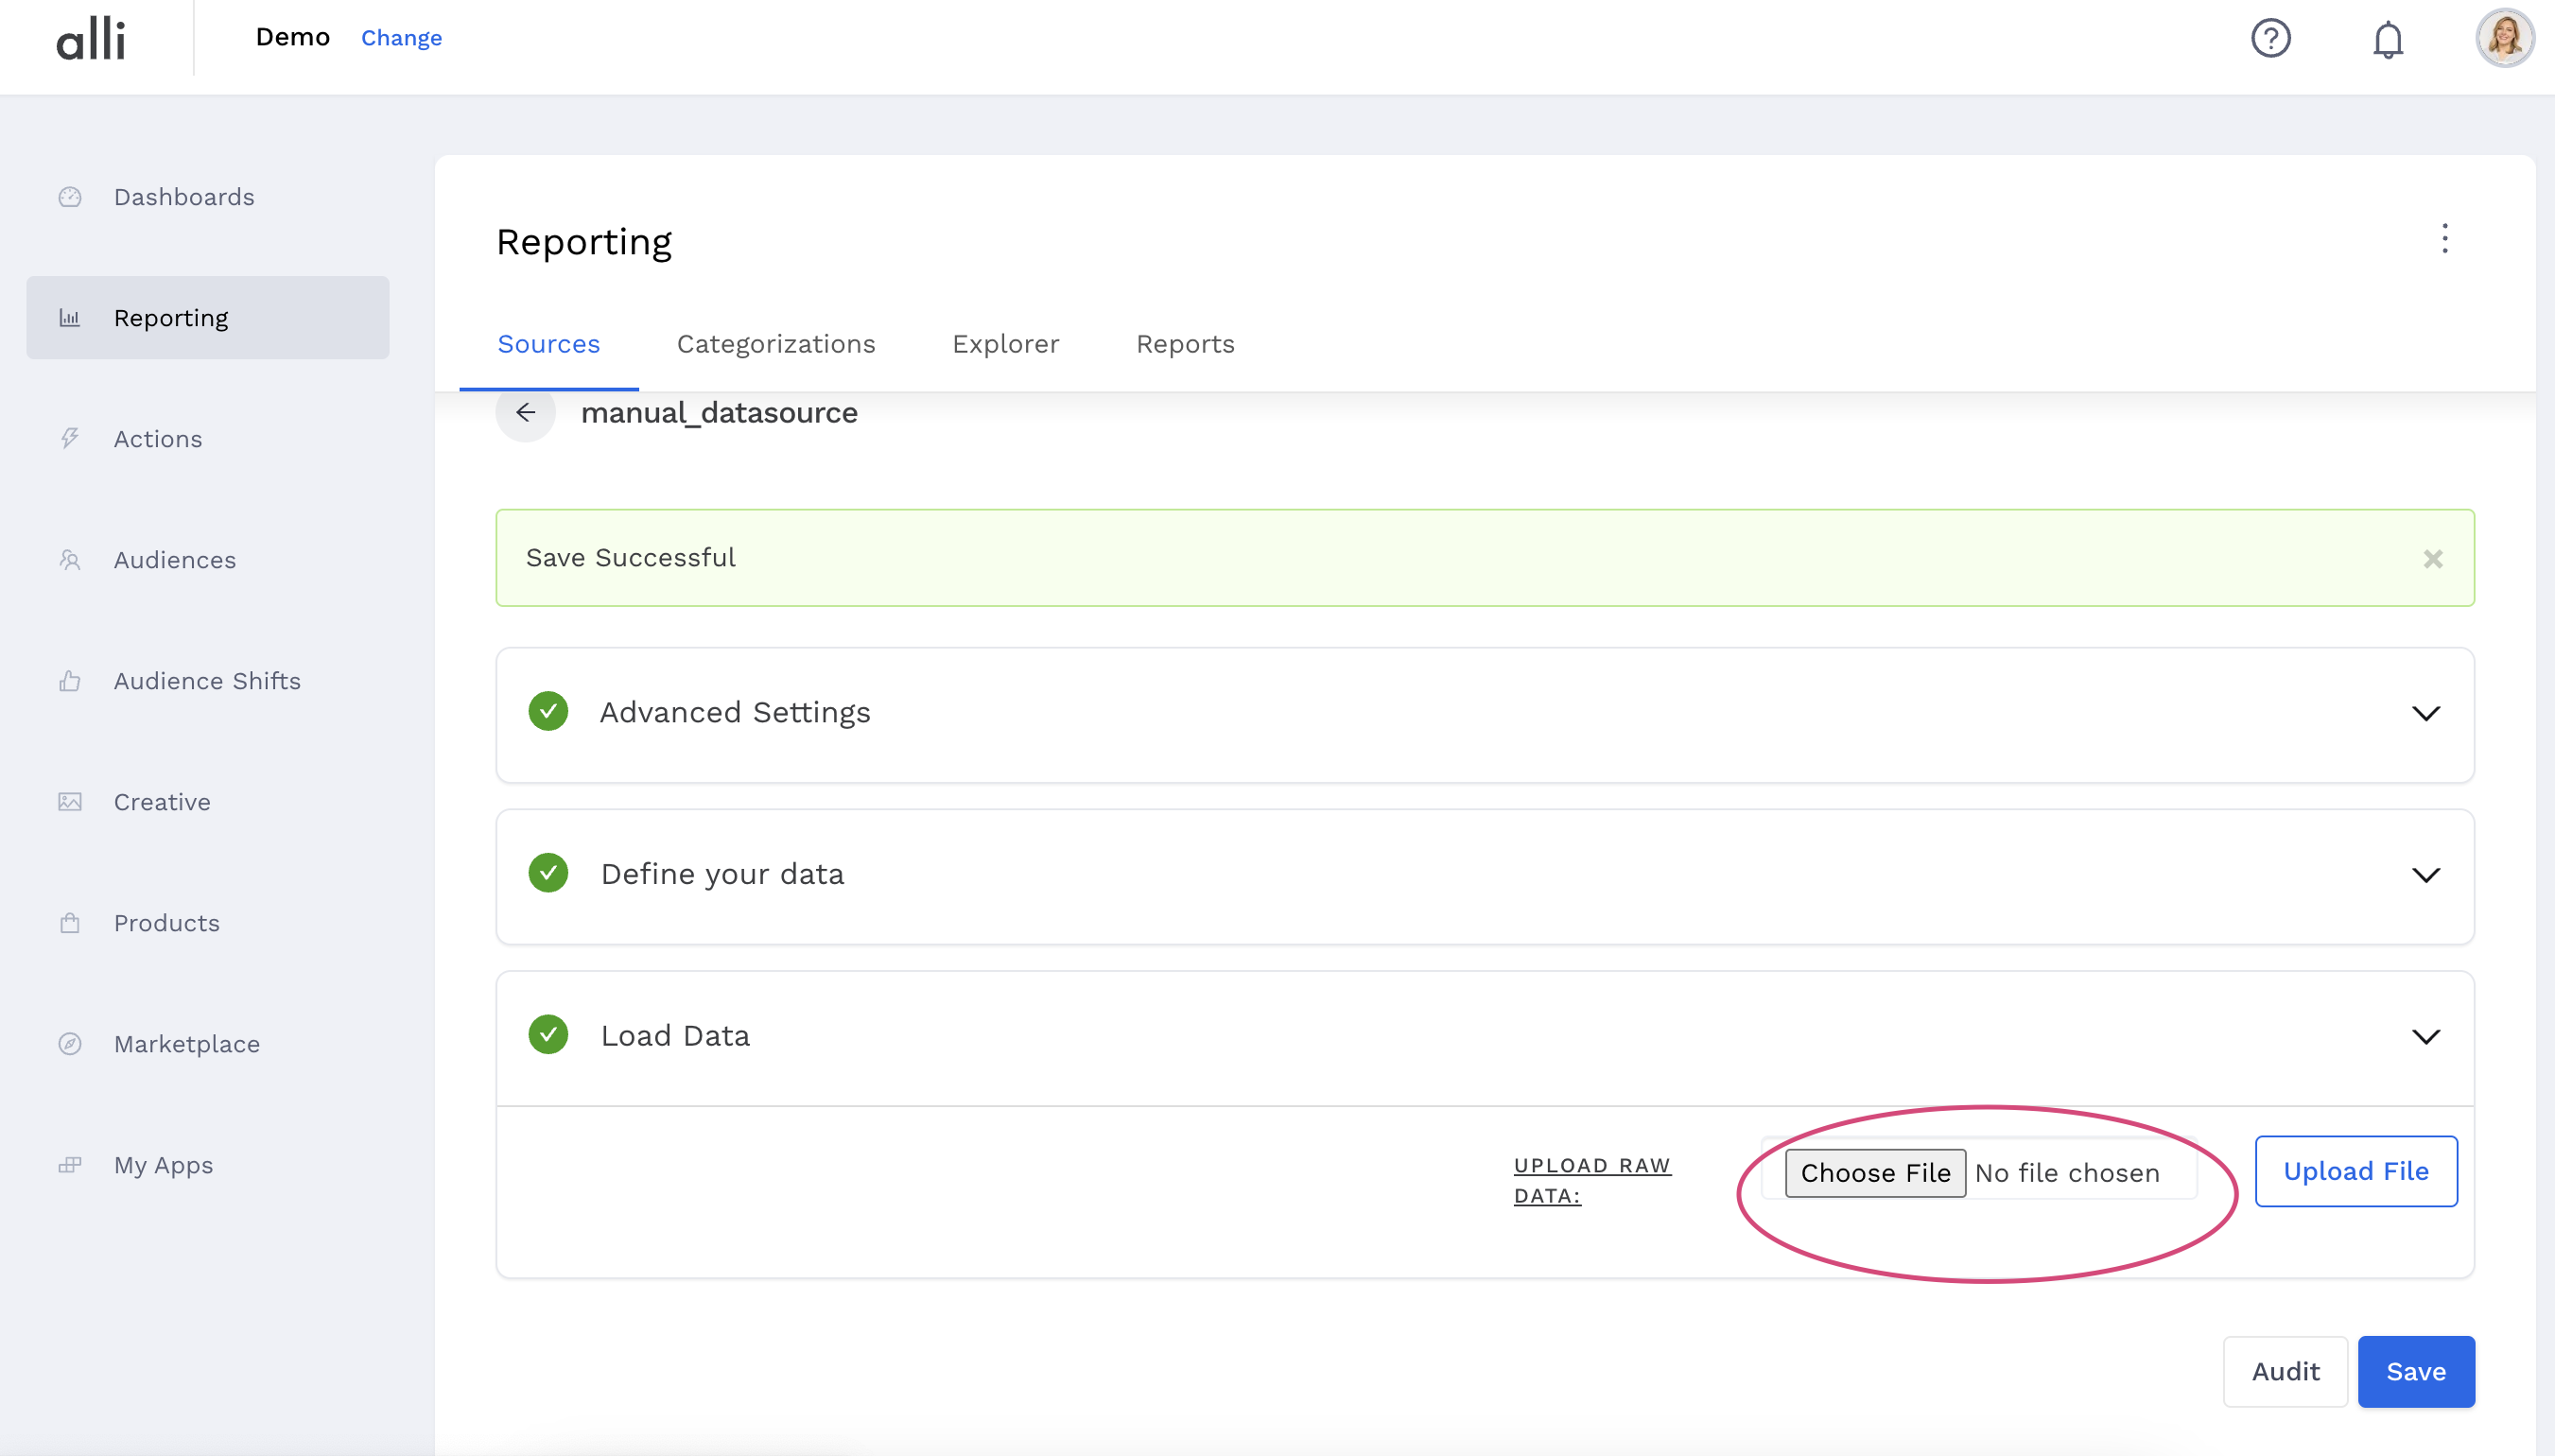The image size is (2555, 1456).
Task: Click the Choose File button
Action: (x=1875, y=1173)
